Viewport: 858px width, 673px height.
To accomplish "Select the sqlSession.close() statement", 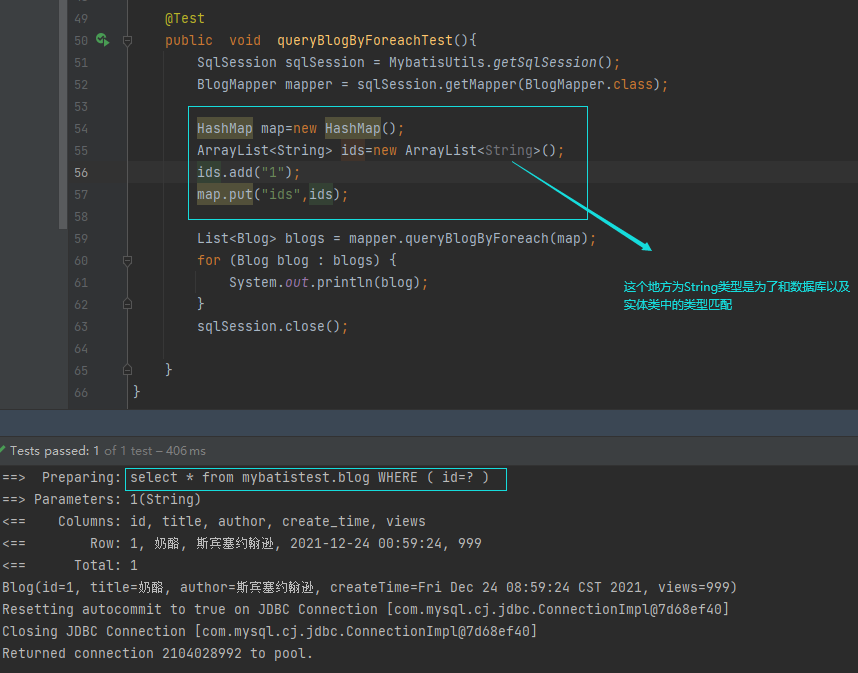I will pyautogui.click(x=272, y=326).
